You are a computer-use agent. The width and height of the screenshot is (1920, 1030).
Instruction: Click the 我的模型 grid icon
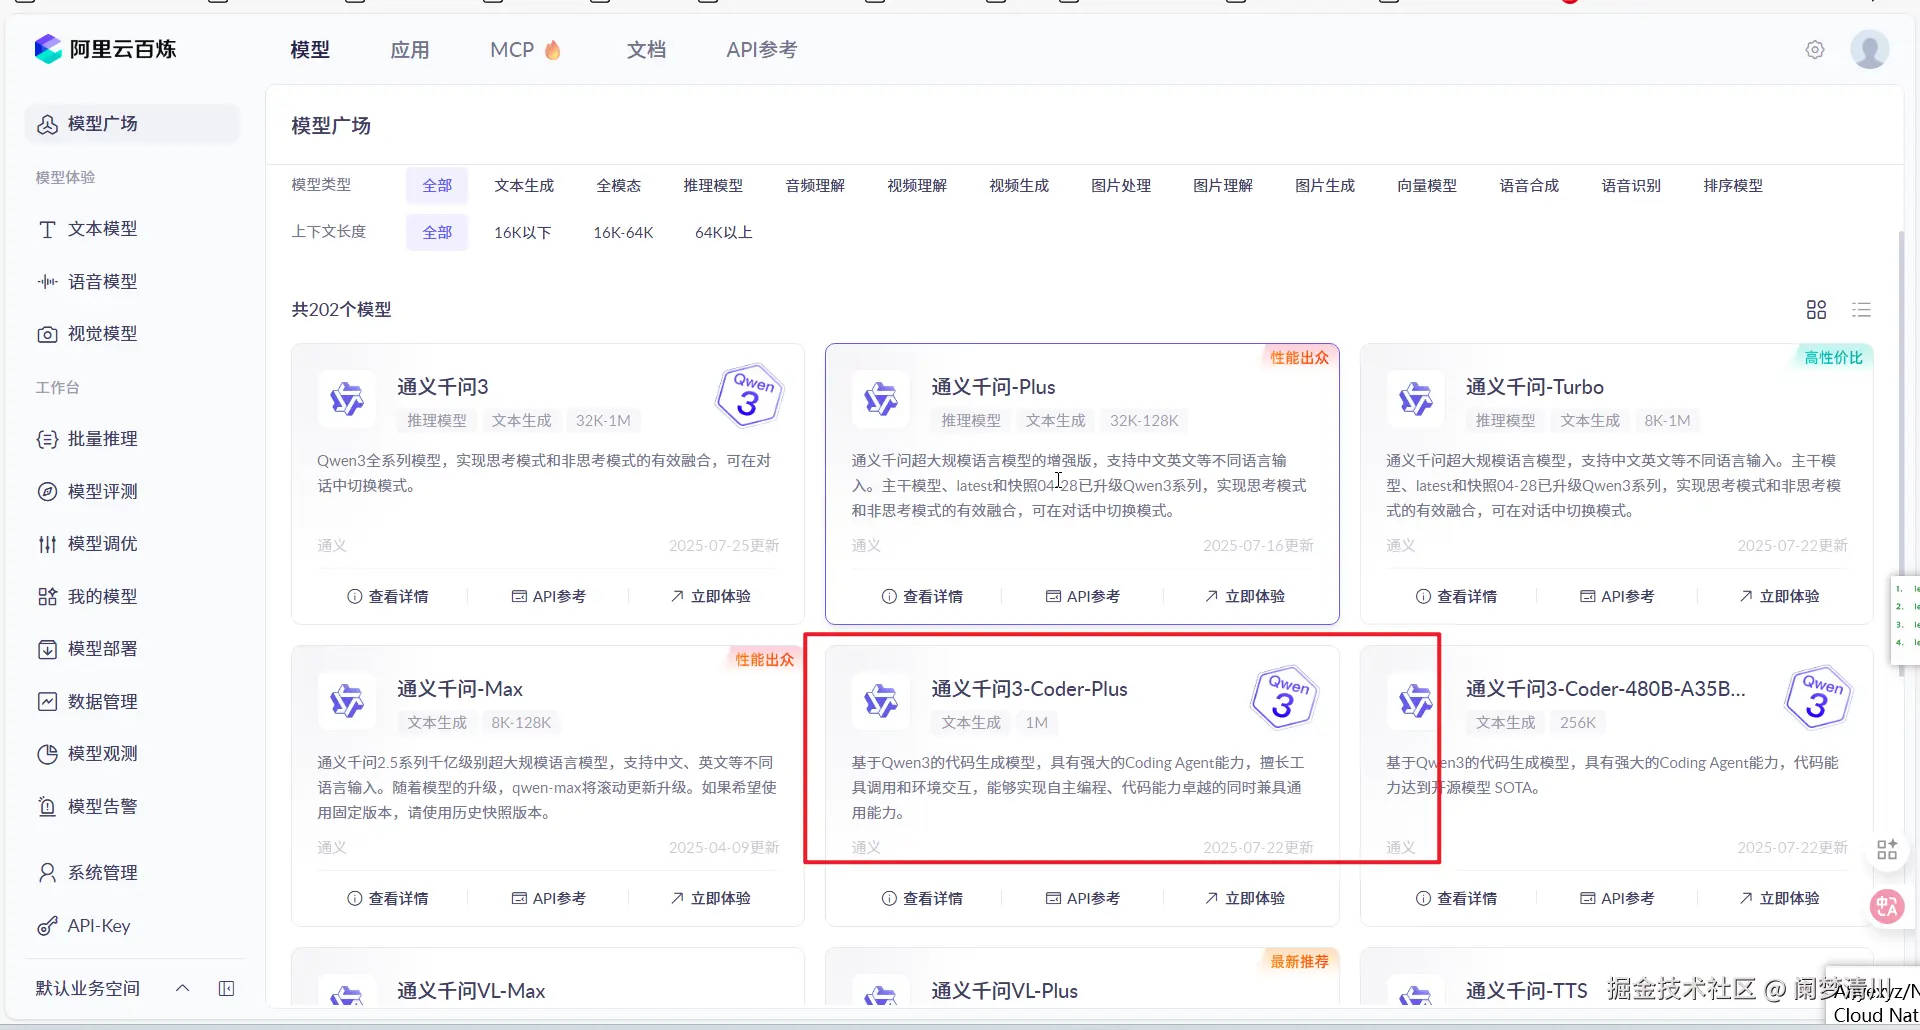tap(47, 597)
